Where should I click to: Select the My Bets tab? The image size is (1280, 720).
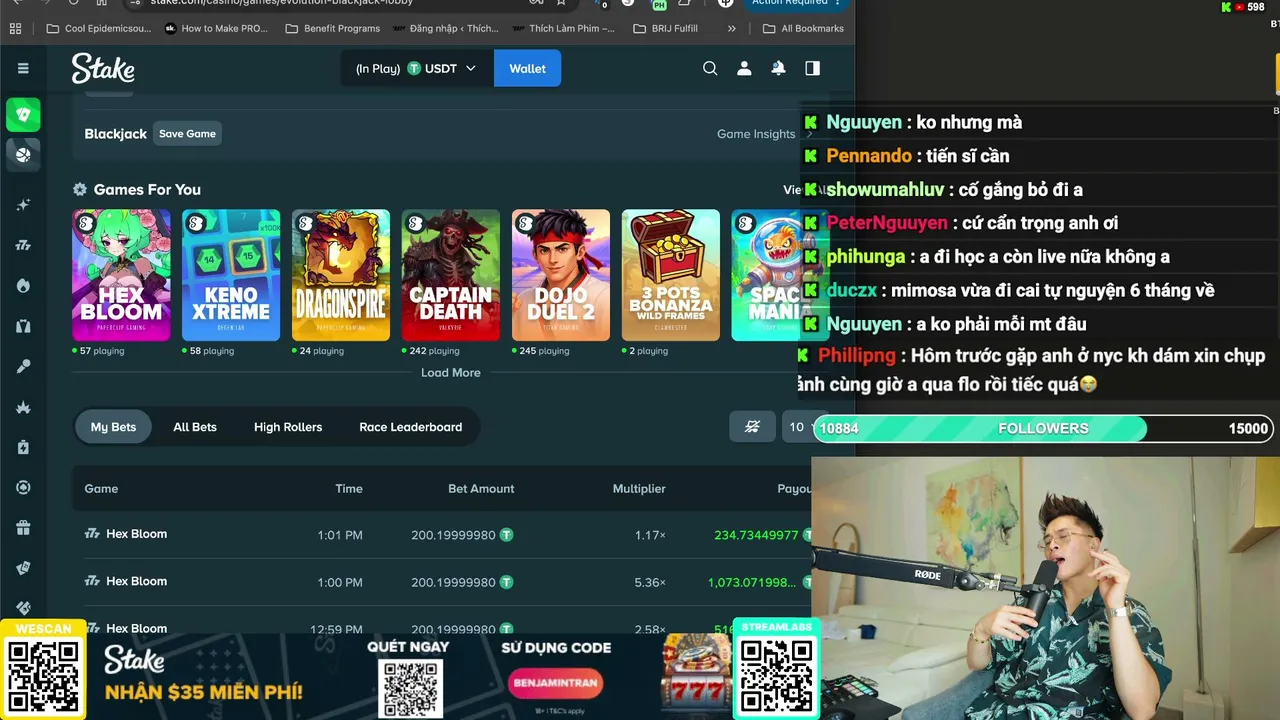(113, 427)
